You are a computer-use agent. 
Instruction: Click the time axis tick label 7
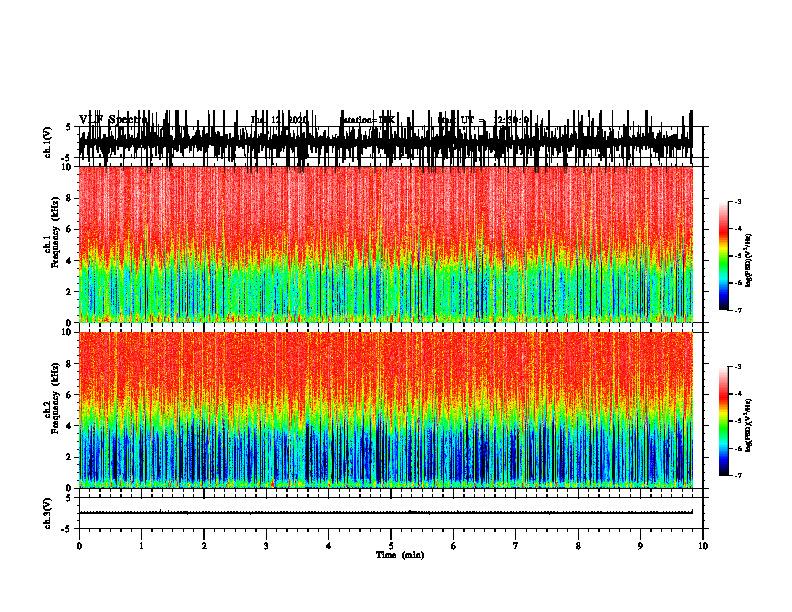(516, 546)
